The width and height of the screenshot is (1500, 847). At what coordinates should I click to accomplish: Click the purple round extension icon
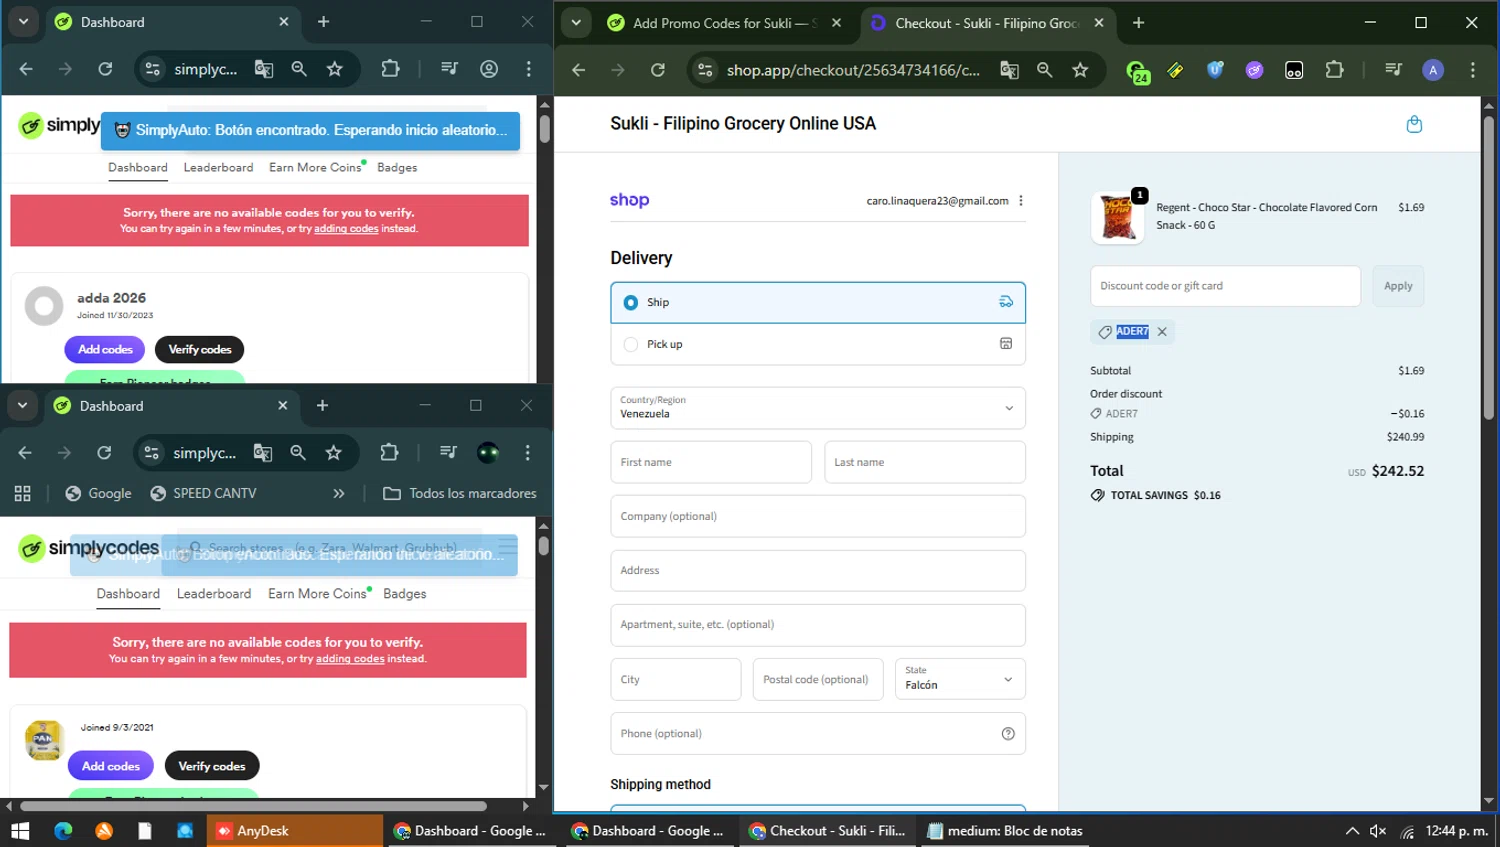1254,70
